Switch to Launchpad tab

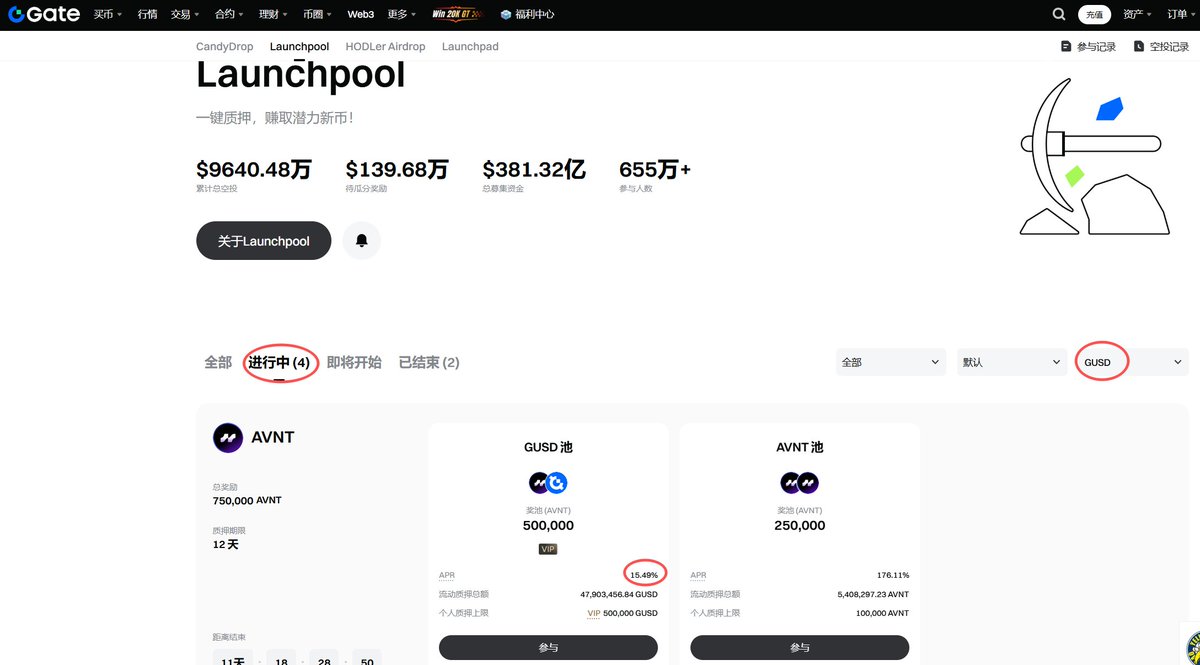pyautogui.click(x=470, y=47)
